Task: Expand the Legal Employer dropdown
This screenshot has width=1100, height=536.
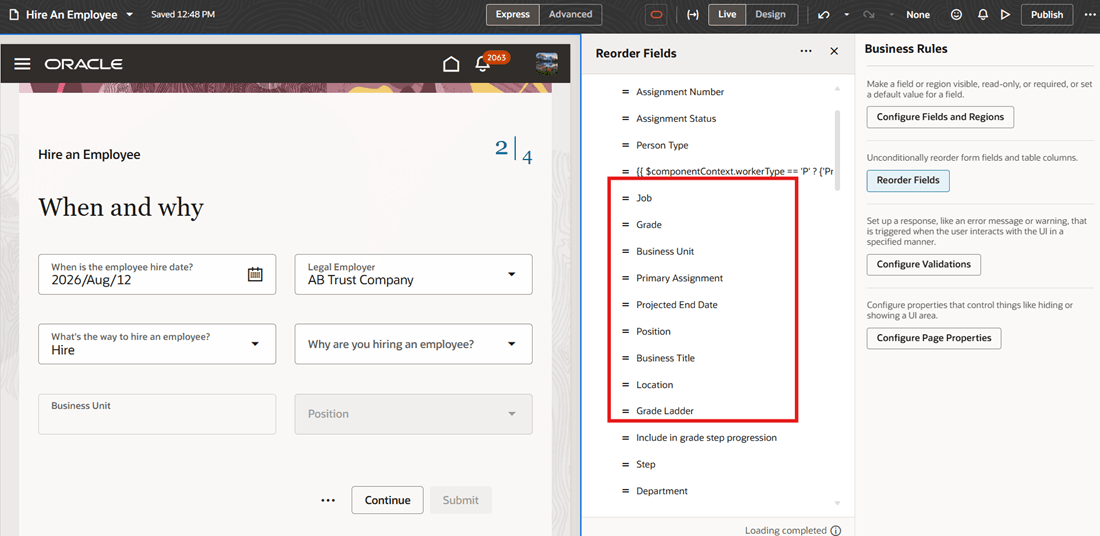Action: [511, 274]
